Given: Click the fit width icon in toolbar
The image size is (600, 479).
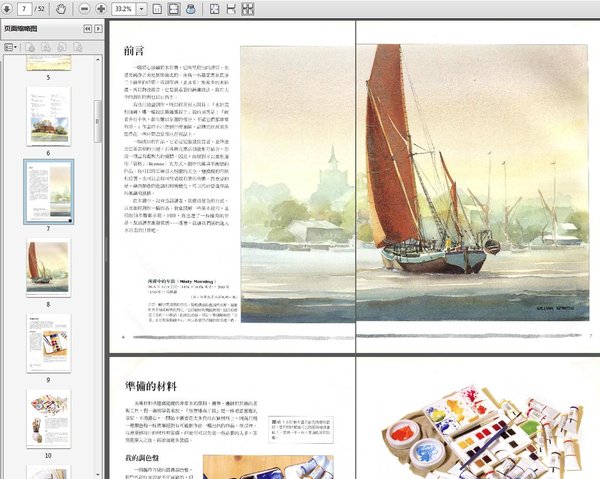Looking at the screenshot, I should tap(232, 9).
